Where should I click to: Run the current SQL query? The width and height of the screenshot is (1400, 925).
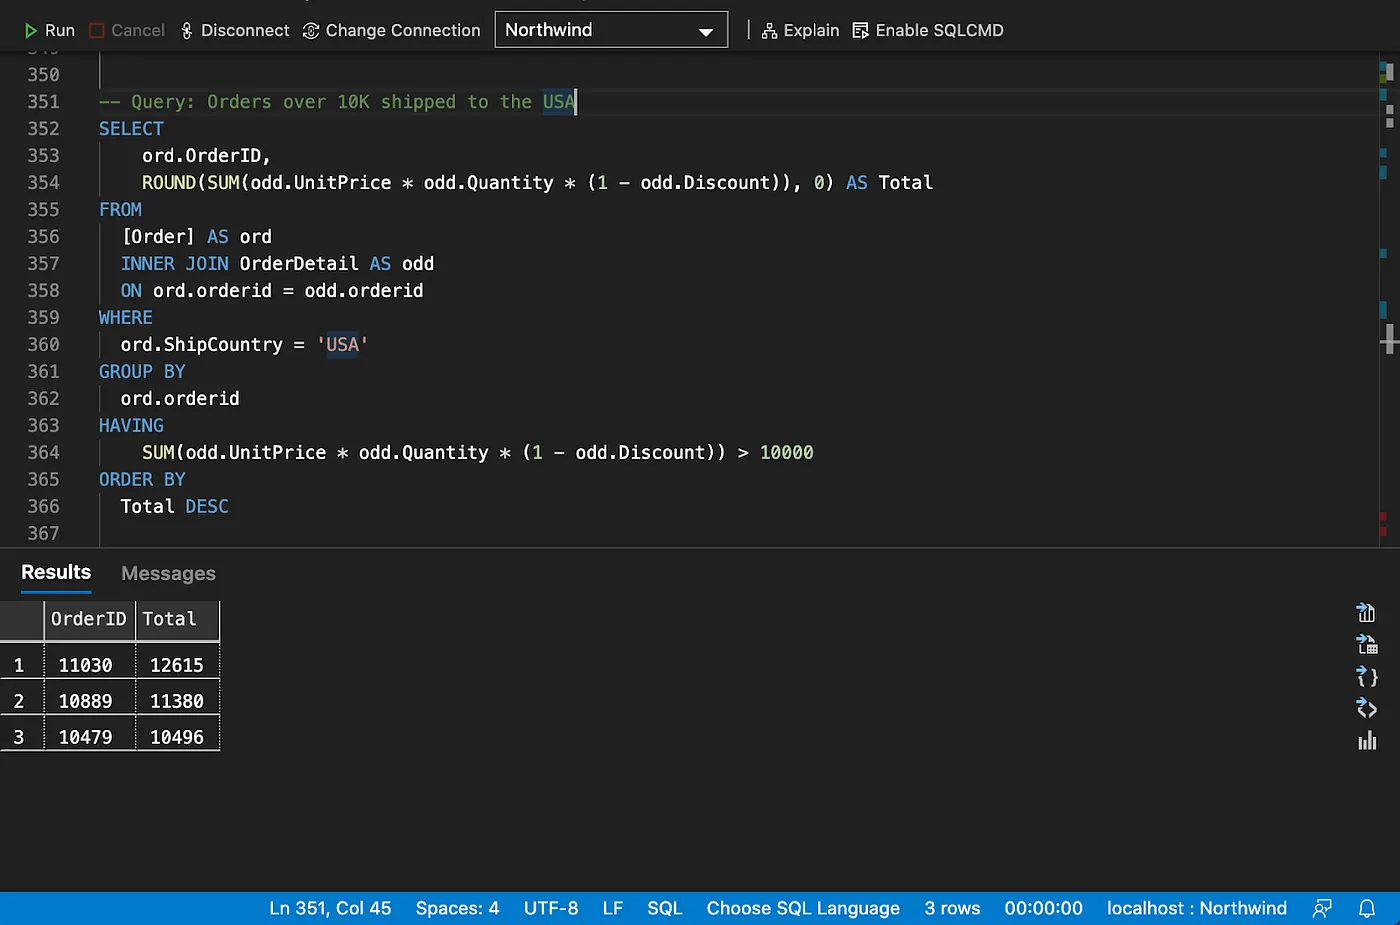coord(49,30)
